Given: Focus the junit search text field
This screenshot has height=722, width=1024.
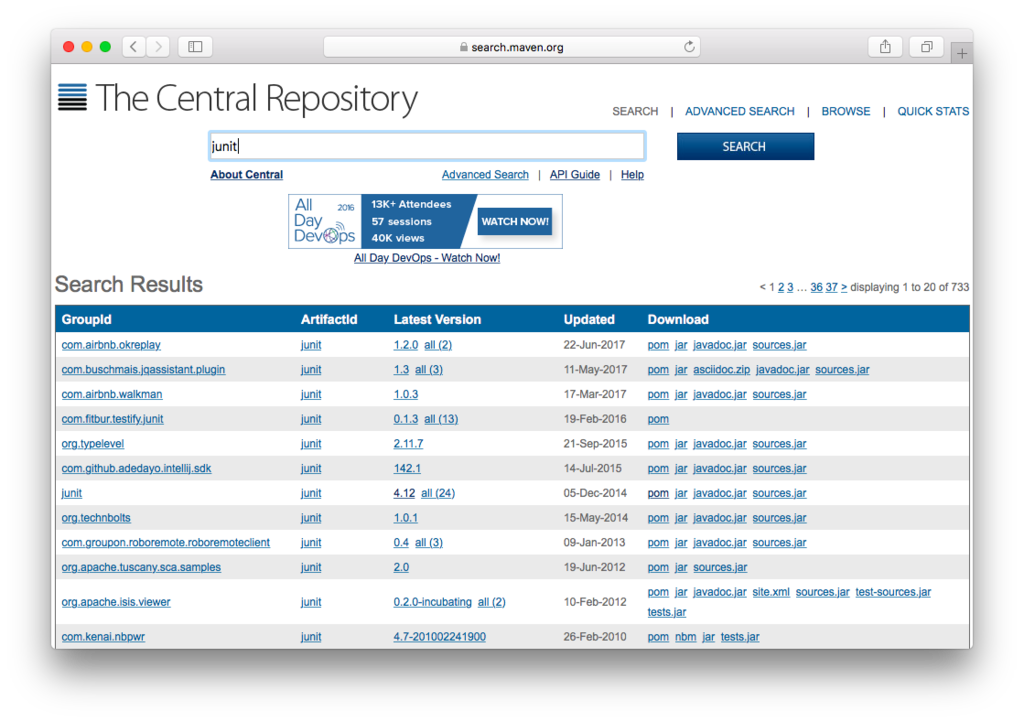Looking at the screenshot, I should click(427, 146).
